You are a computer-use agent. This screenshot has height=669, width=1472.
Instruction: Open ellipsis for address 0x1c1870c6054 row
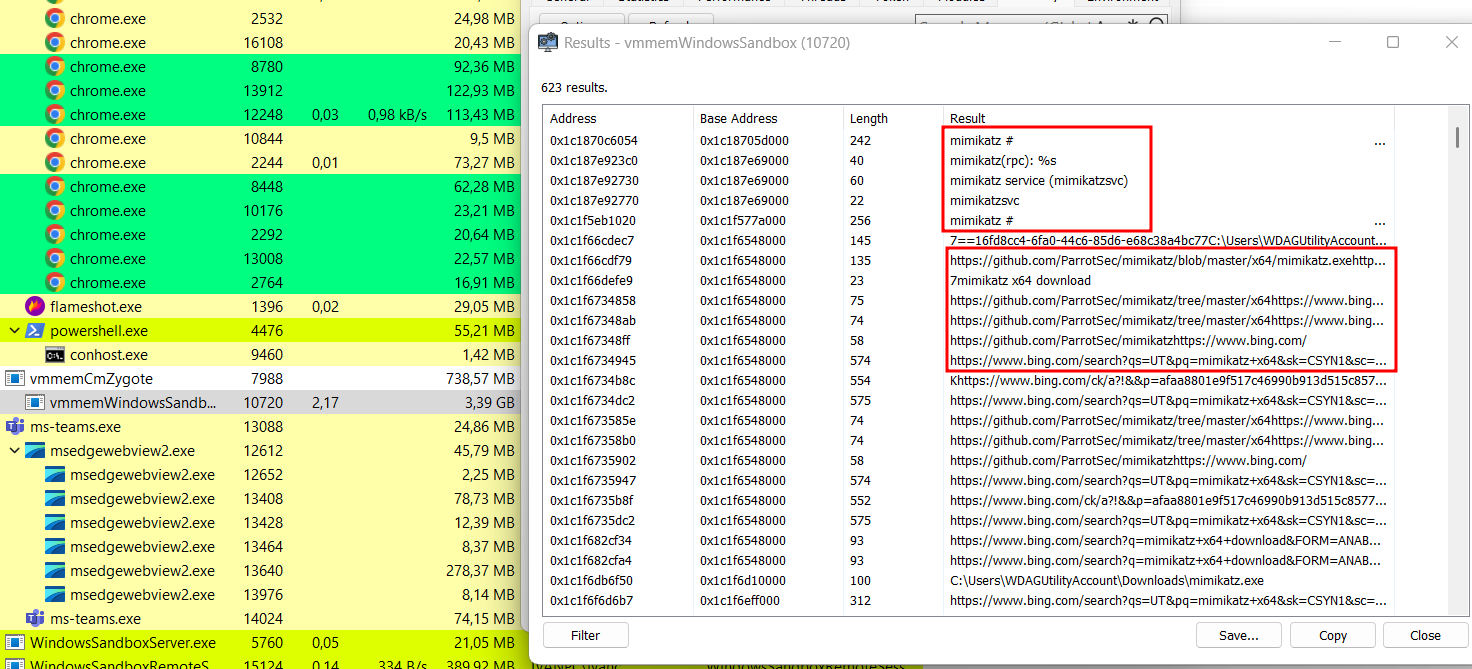point(1380,142)
